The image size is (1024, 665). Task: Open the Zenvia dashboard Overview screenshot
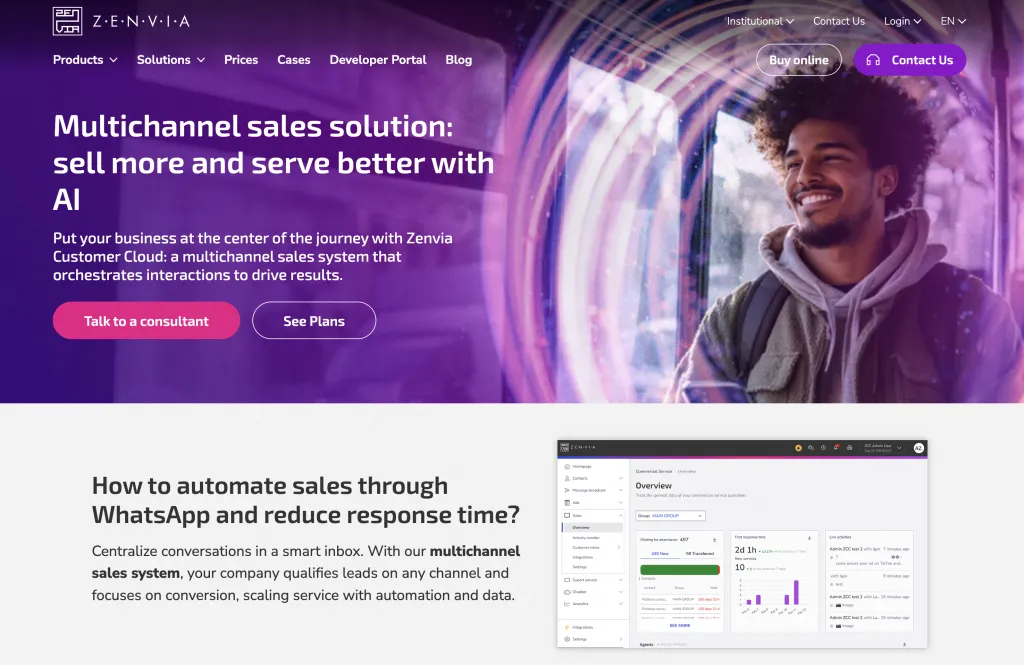coord(742,544)
